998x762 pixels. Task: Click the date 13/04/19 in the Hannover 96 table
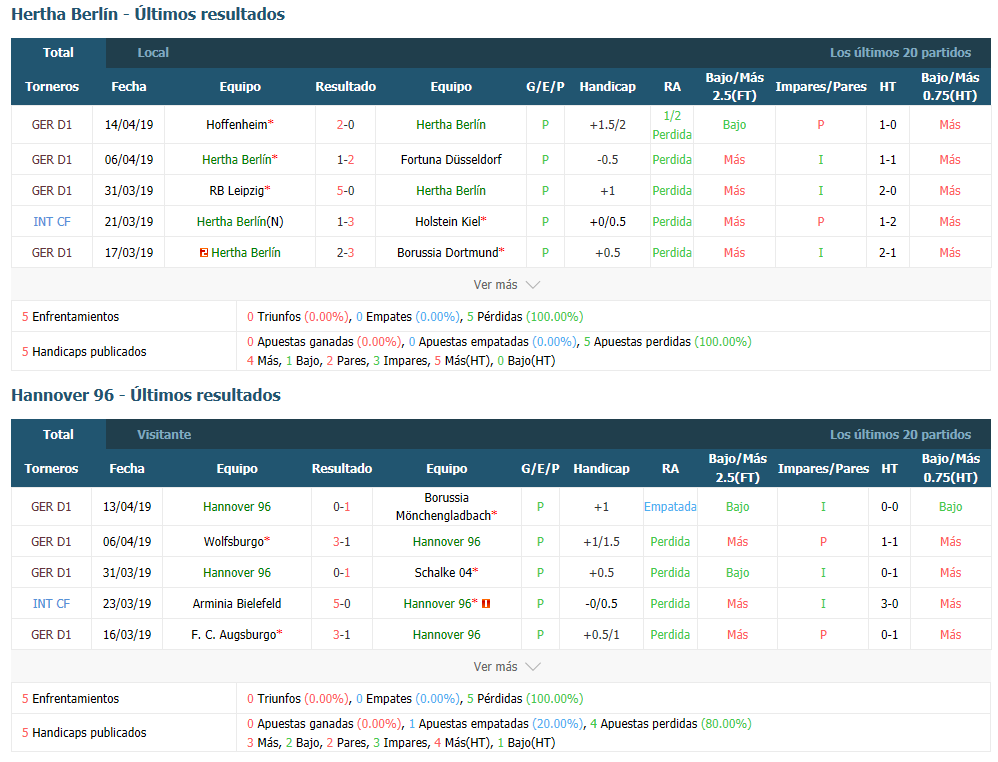point(127,507)
